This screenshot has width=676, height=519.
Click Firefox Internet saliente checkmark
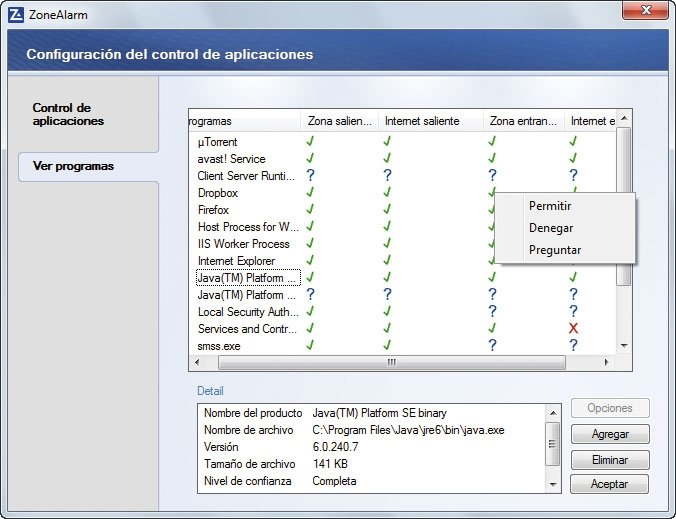click(387, 209)
